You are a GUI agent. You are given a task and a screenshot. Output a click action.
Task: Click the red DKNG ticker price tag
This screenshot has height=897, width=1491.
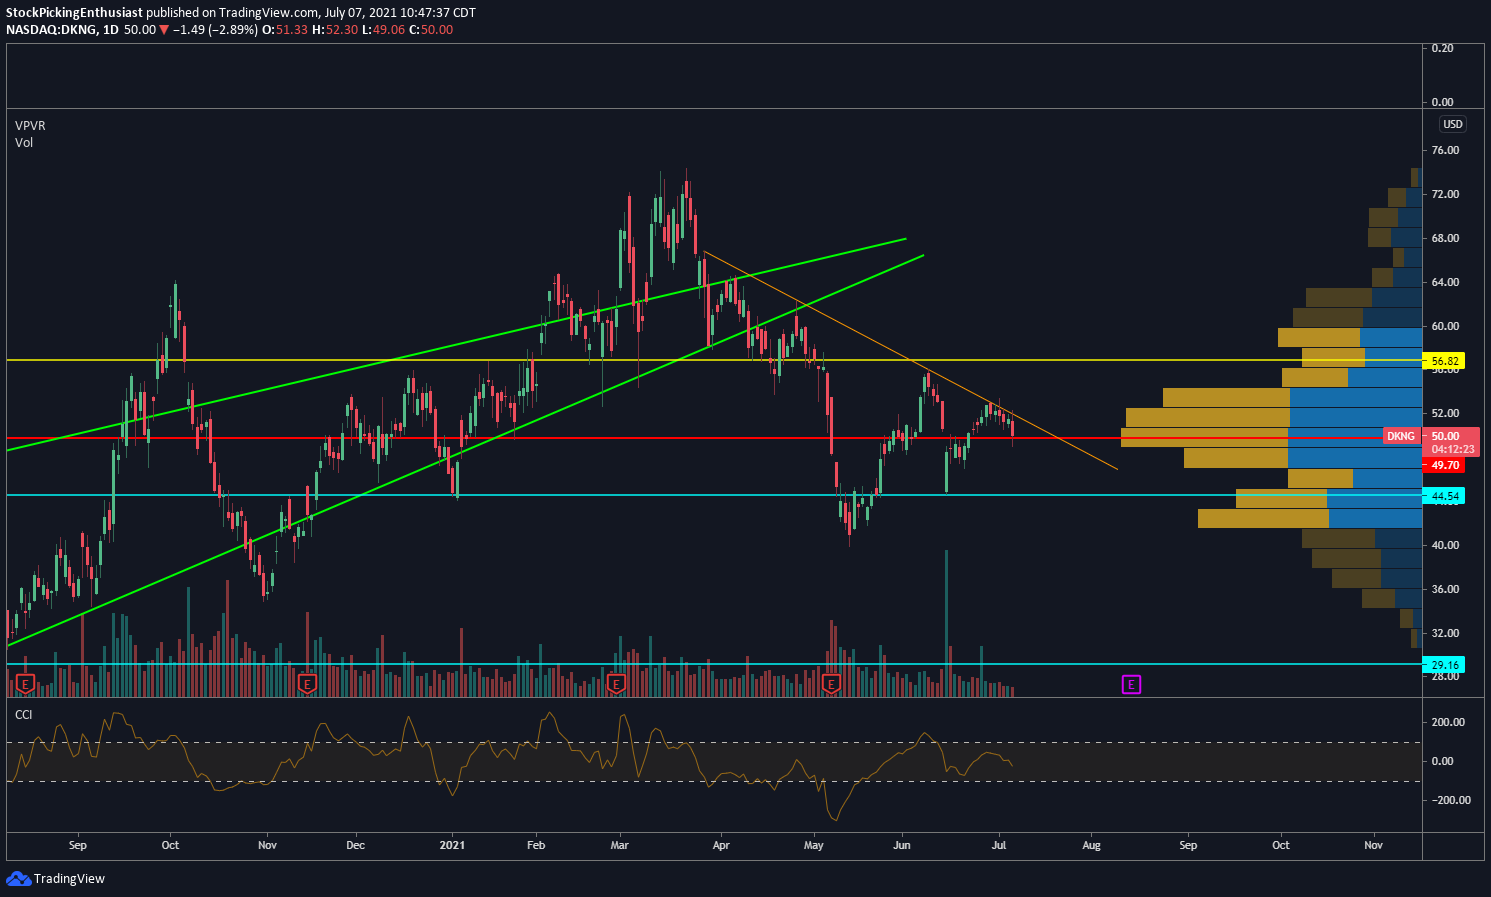click(1401, 436)
